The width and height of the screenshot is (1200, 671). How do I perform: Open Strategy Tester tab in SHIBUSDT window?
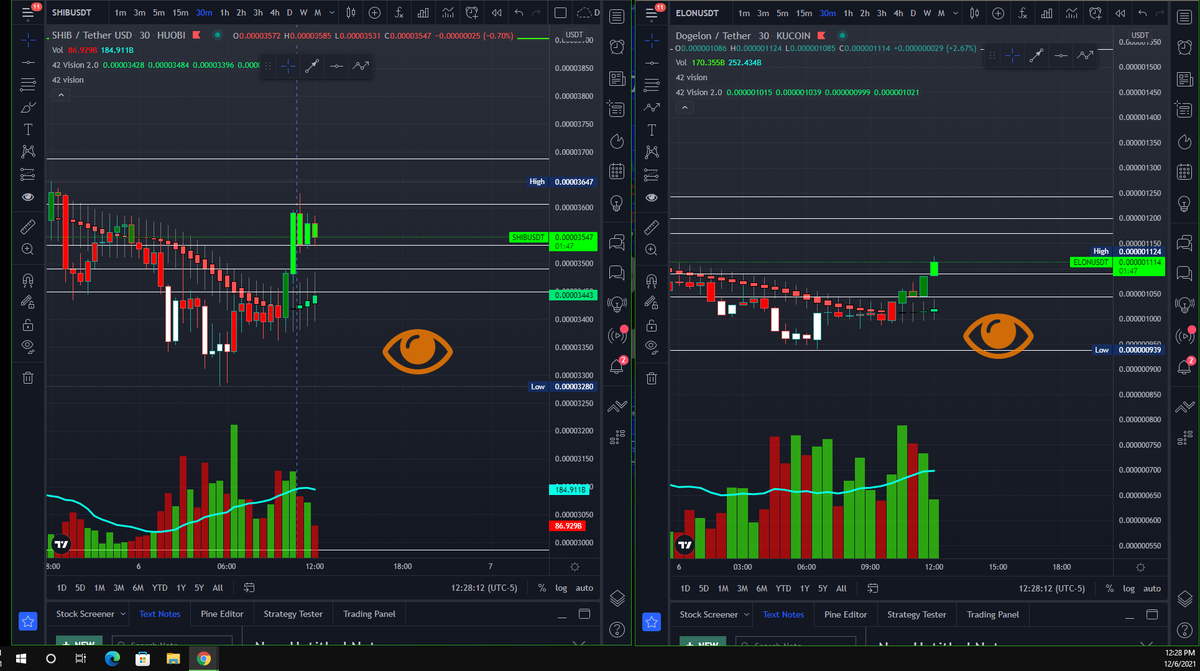293,614
